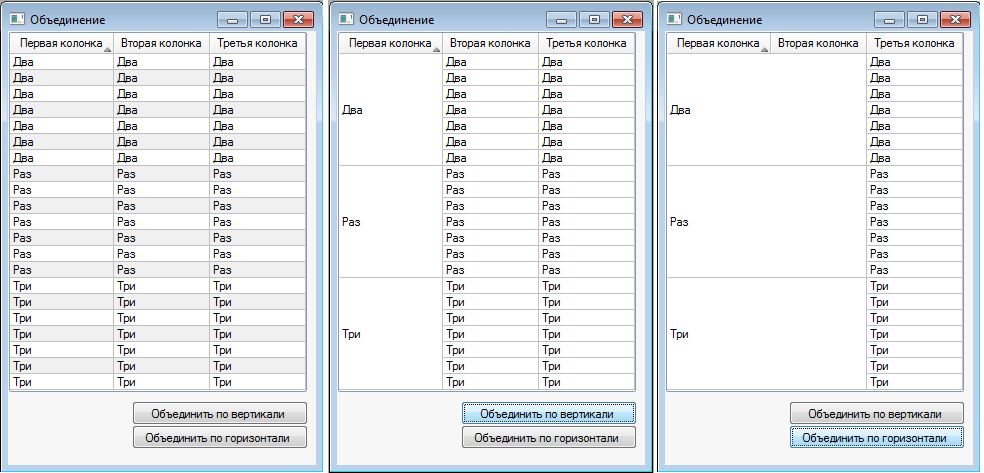Hit 'Объединить по вертикали' in the right window
The image size is (984, 473).
tap(876, 413)
